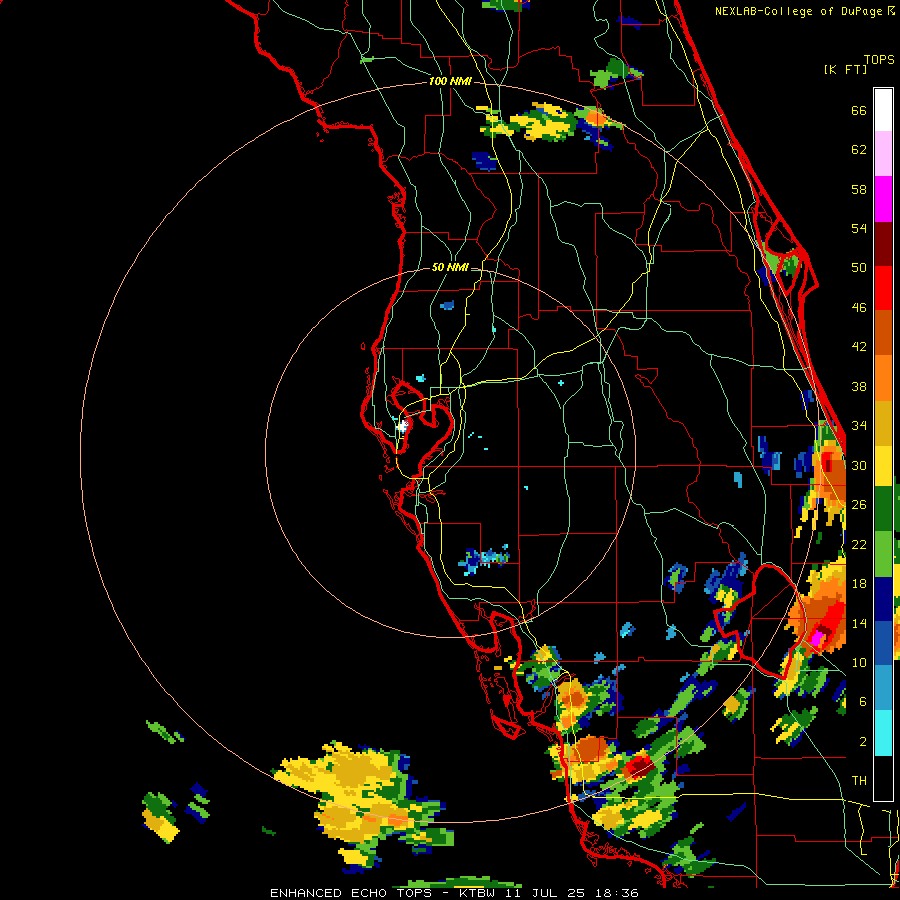Pick the magenta legend swatch

[883, 199]
